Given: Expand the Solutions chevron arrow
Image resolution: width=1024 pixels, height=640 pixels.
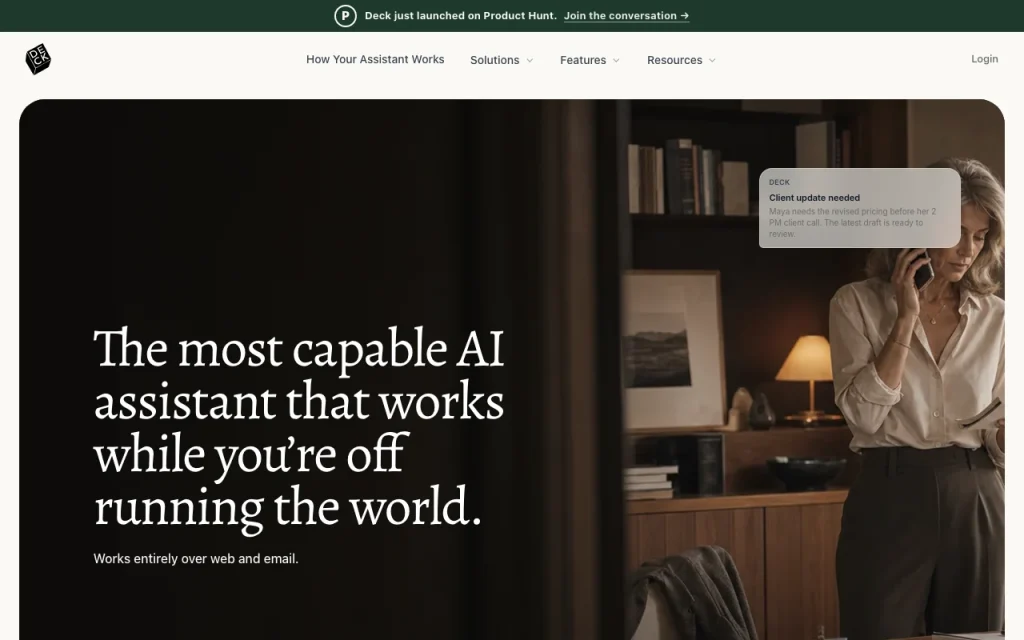Looking at the screenshot, I should click(x=530, y=60).
